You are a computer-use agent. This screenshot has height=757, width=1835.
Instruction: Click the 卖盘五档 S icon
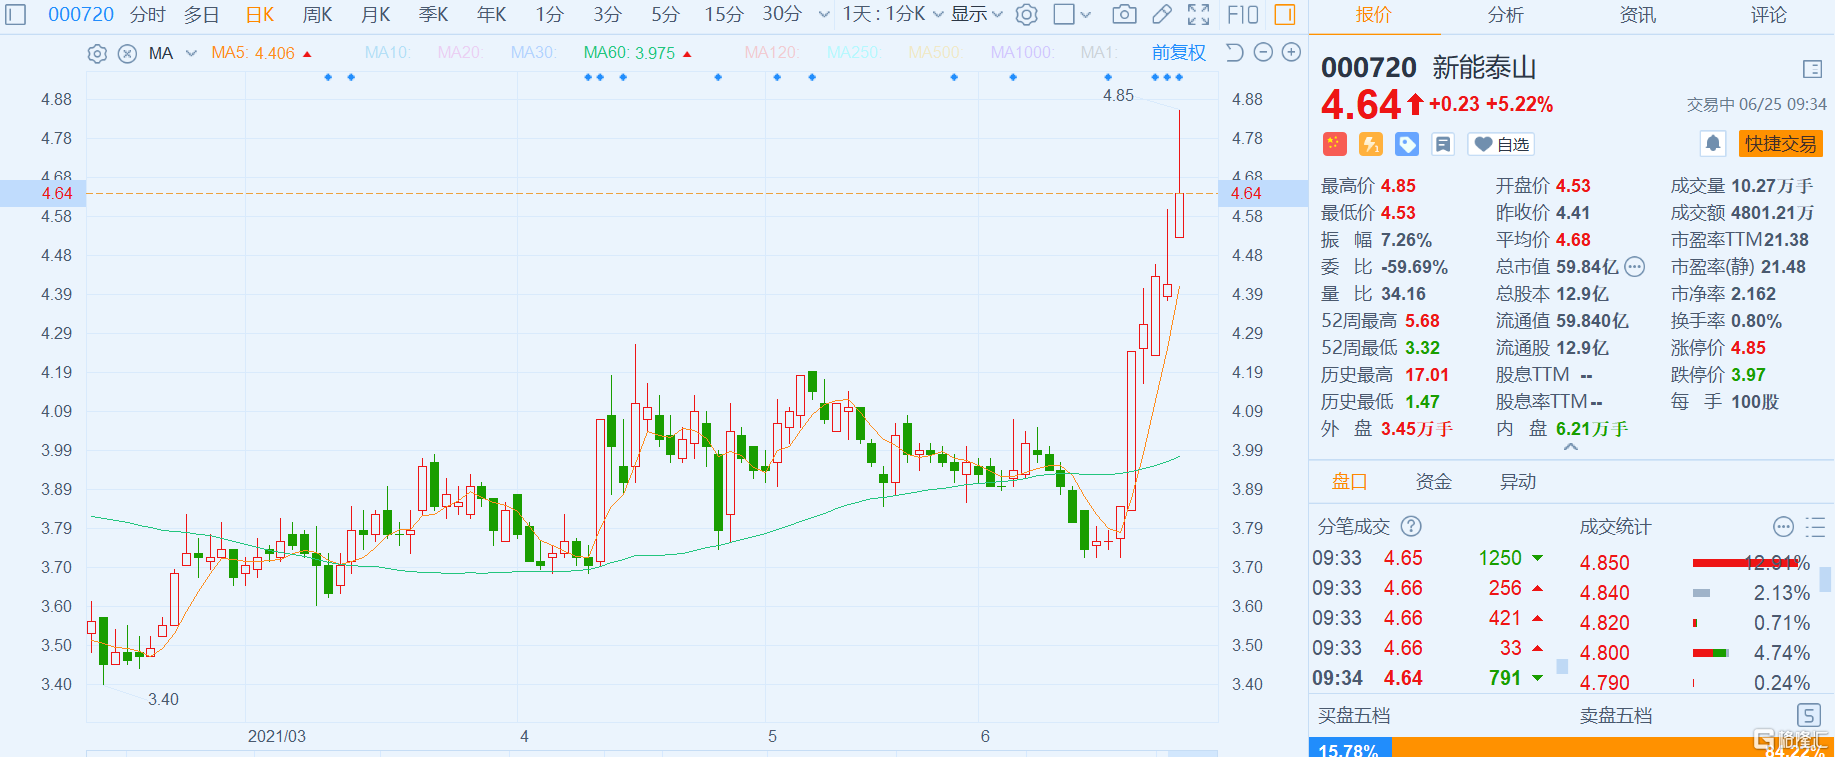[x=1809, y=715]
